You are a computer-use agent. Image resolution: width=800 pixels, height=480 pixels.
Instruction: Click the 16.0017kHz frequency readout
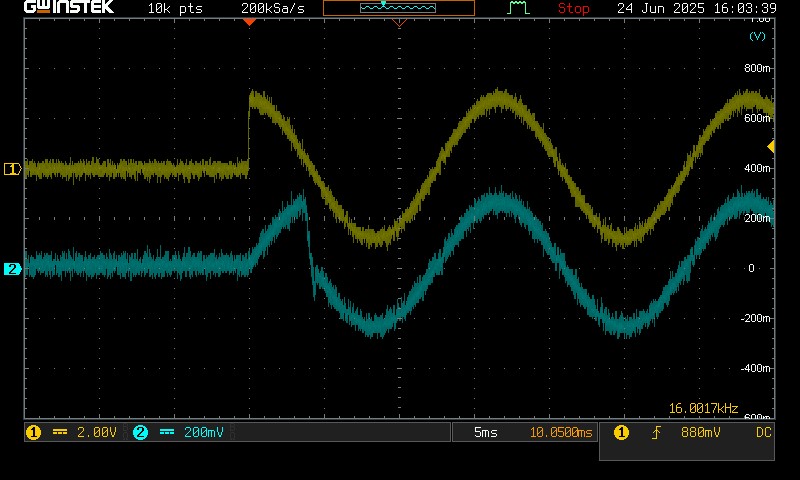(704, 409)
